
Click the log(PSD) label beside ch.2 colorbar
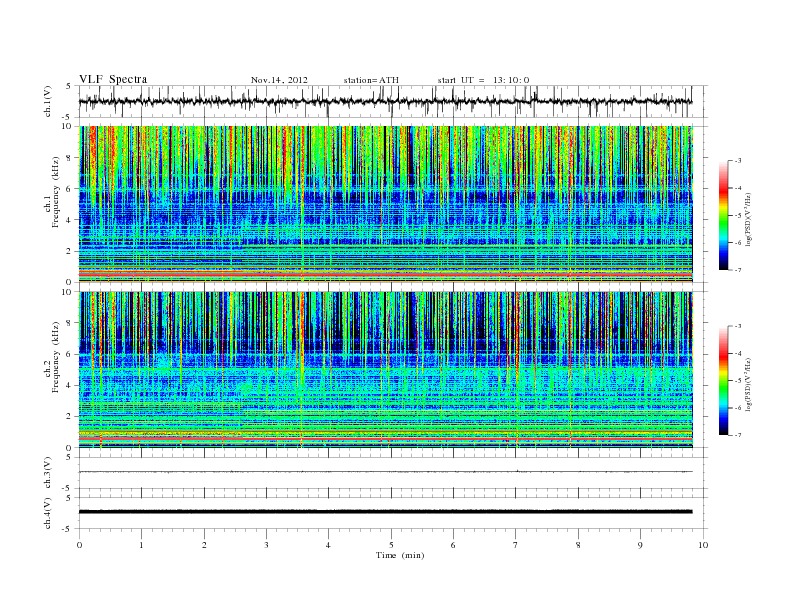click(748, 385)
